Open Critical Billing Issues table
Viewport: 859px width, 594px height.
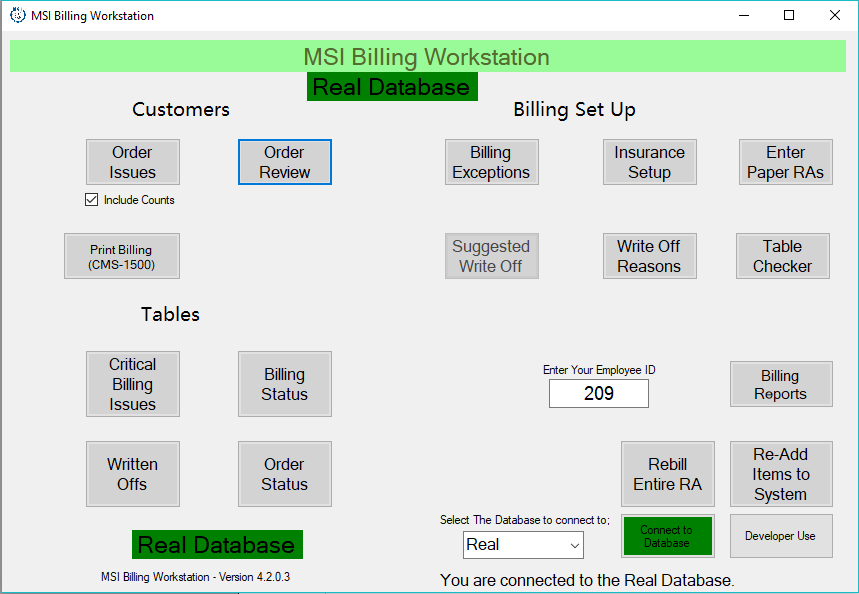point(132,384)
